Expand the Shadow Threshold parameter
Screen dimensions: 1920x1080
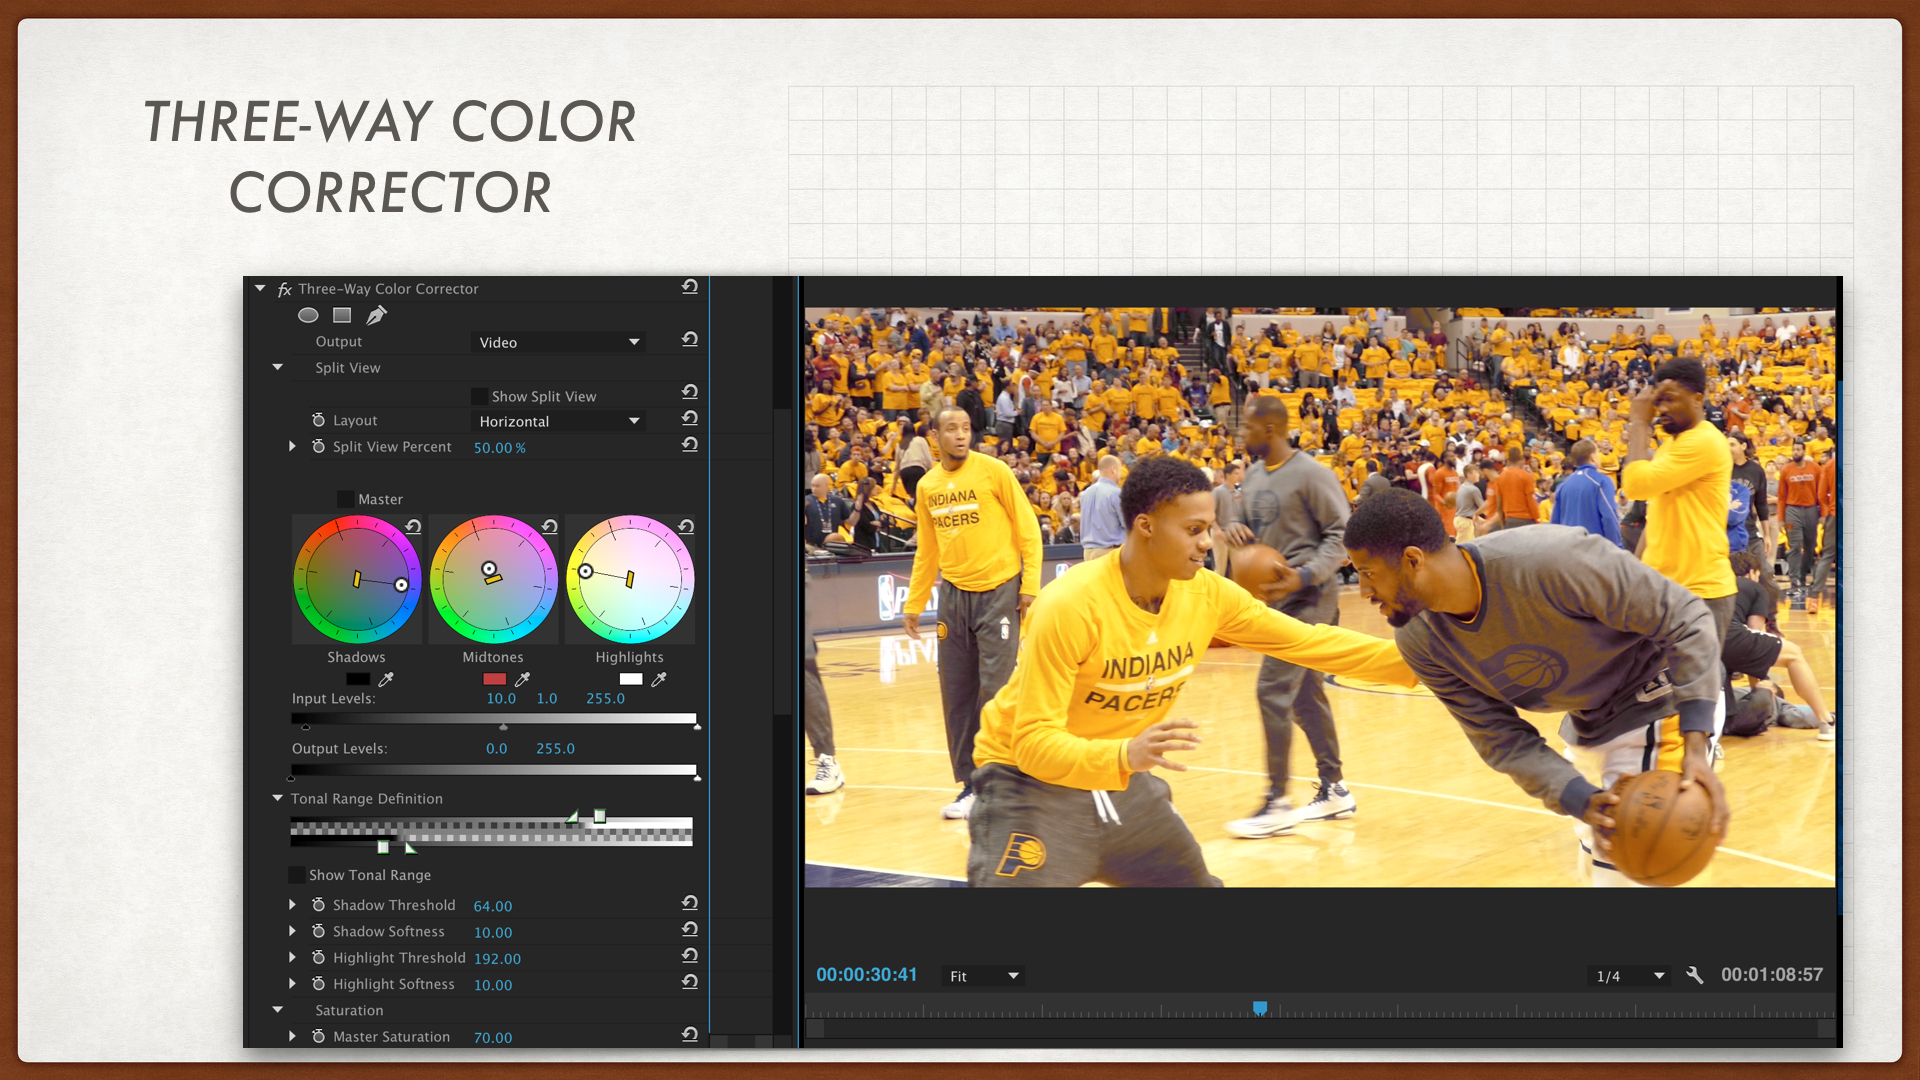[292, 905]
